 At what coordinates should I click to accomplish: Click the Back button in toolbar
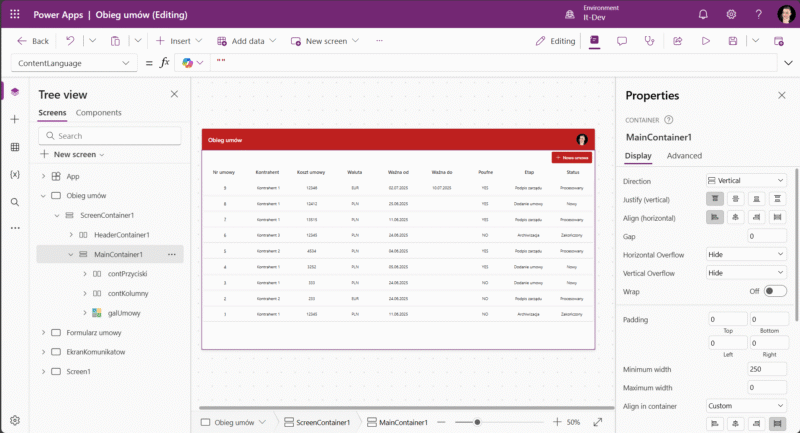[32, 41]
